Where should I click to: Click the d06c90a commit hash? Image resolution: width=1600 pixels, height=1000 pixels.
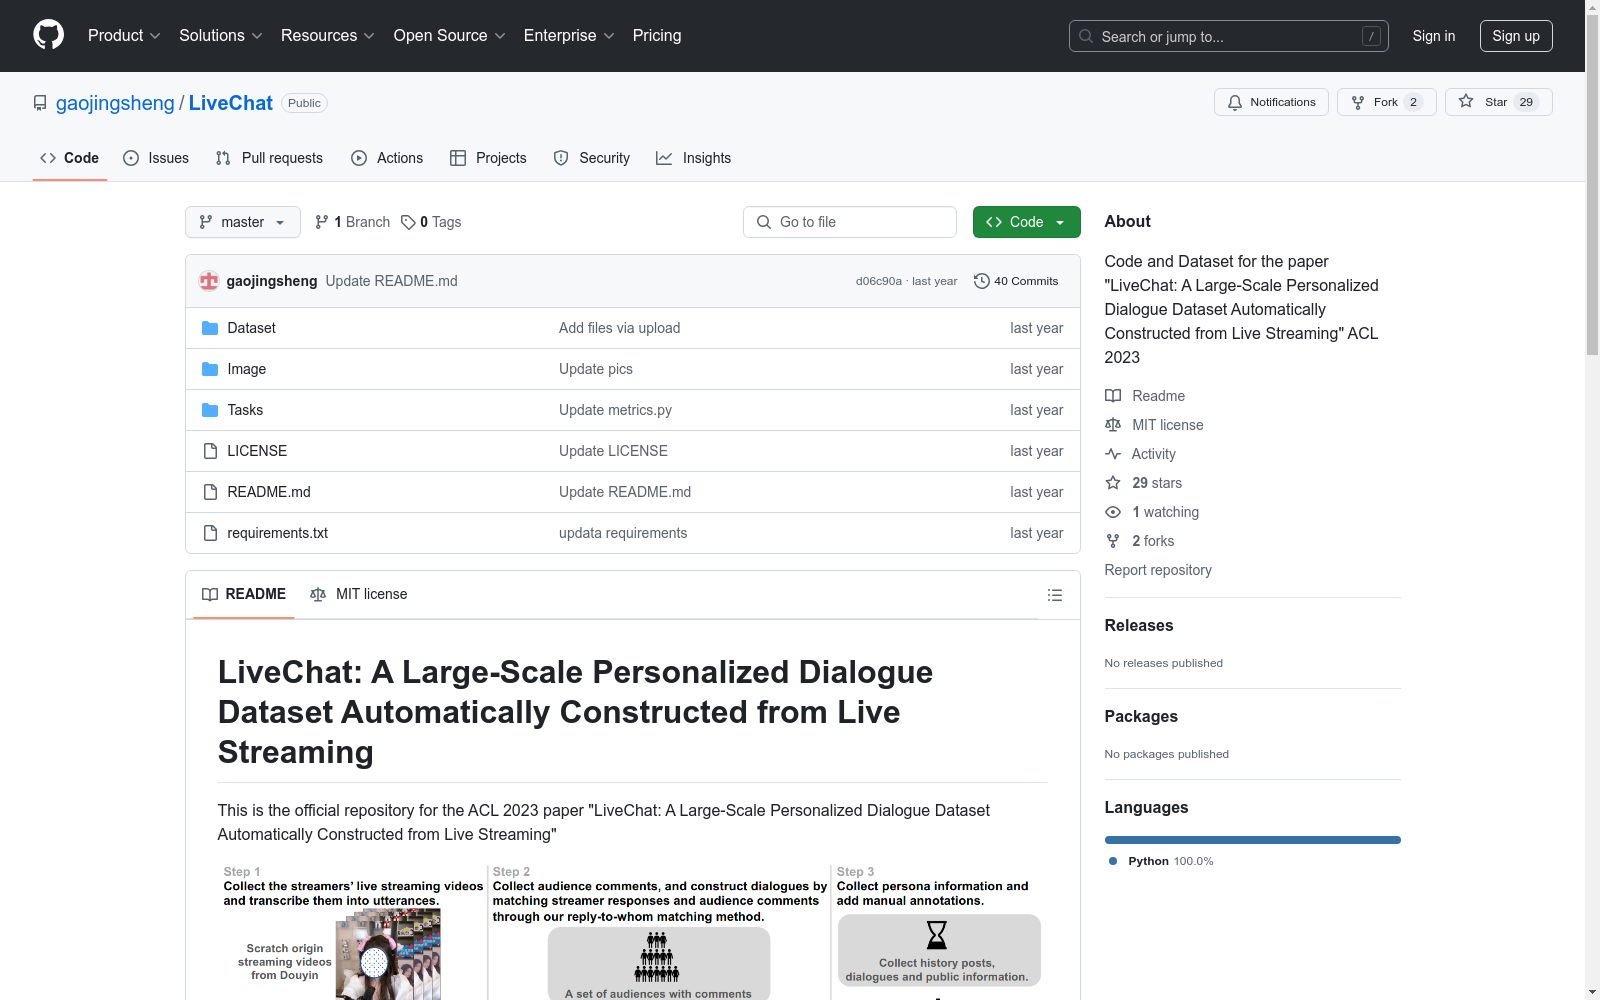pos(879,281)
